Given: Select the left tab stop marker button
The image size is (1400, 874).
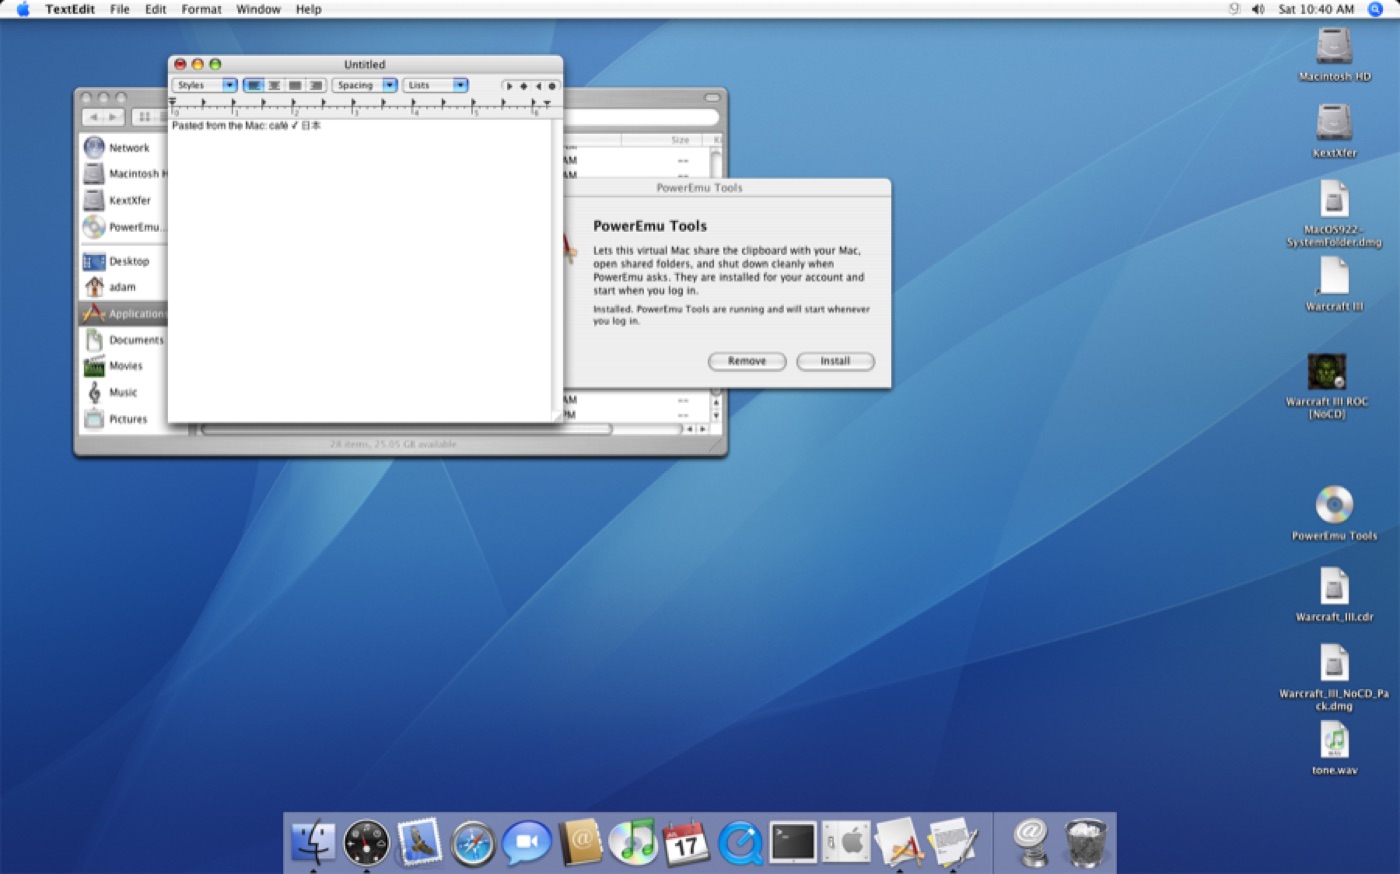Looking at the screenshot, I should pyautogui.click(x=509, y=86).
